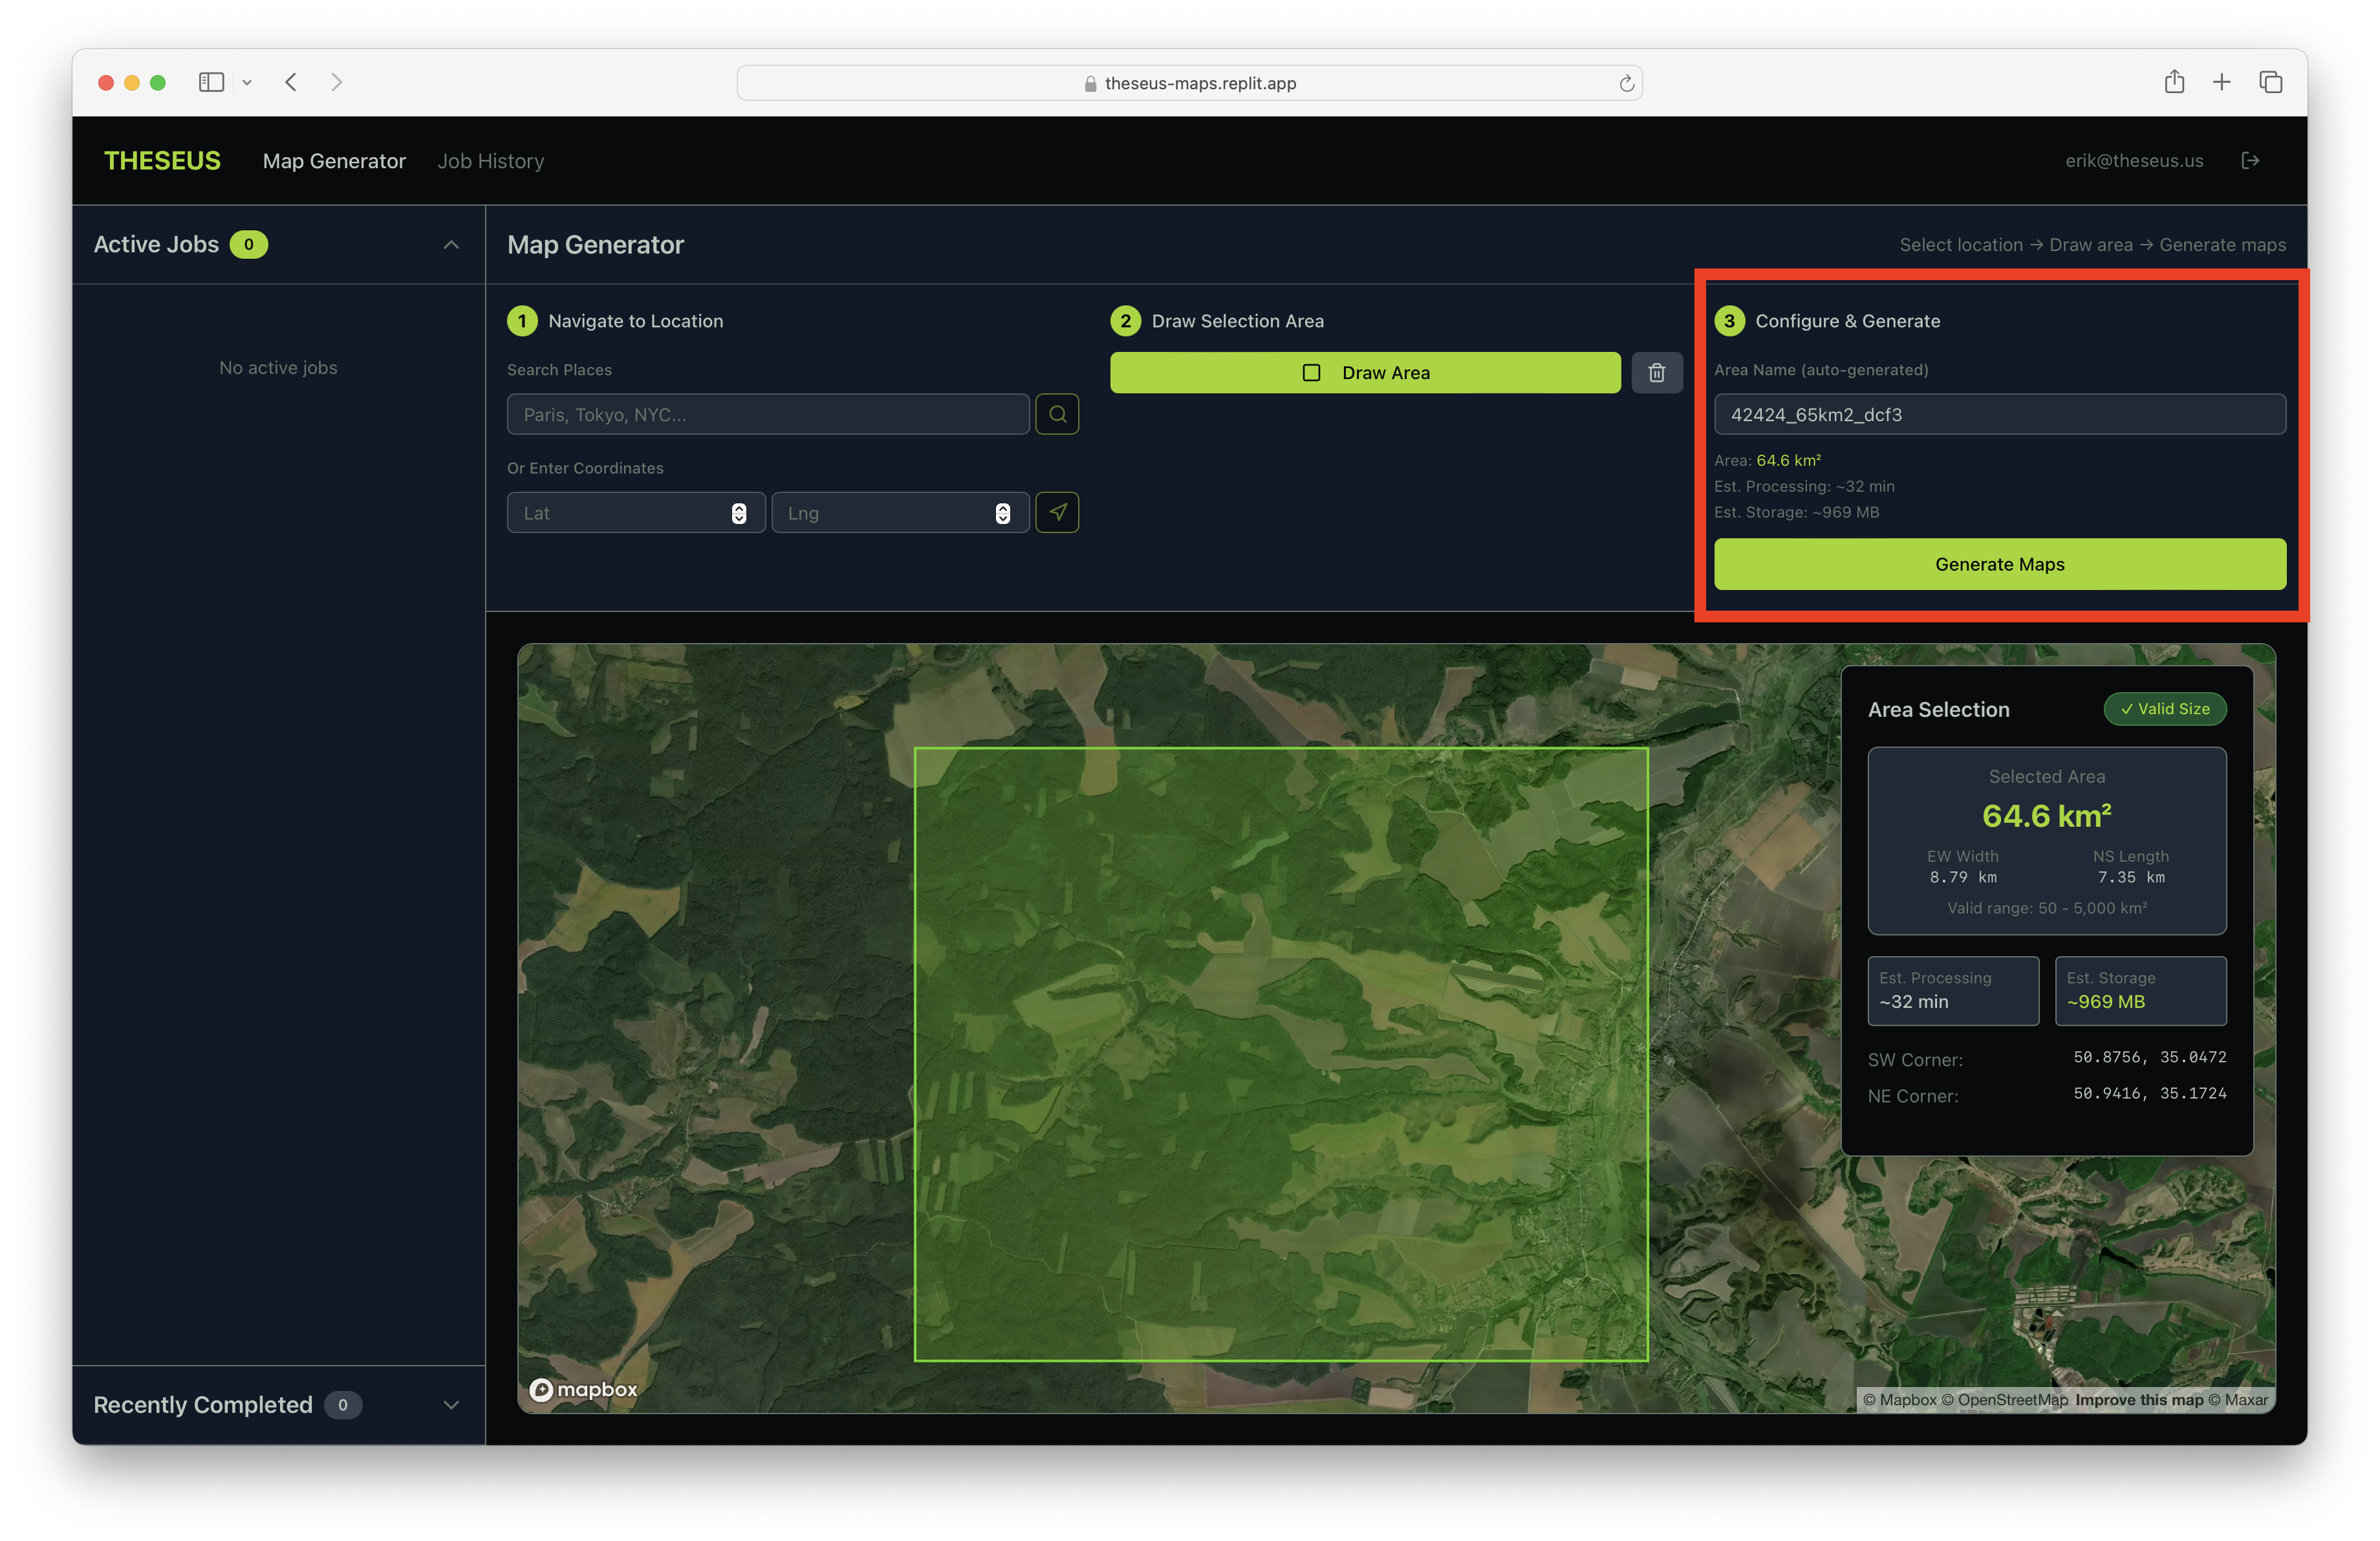Open a new tab with plus icon
Screen dimensions: 2380x1541
coord(2222,82)
